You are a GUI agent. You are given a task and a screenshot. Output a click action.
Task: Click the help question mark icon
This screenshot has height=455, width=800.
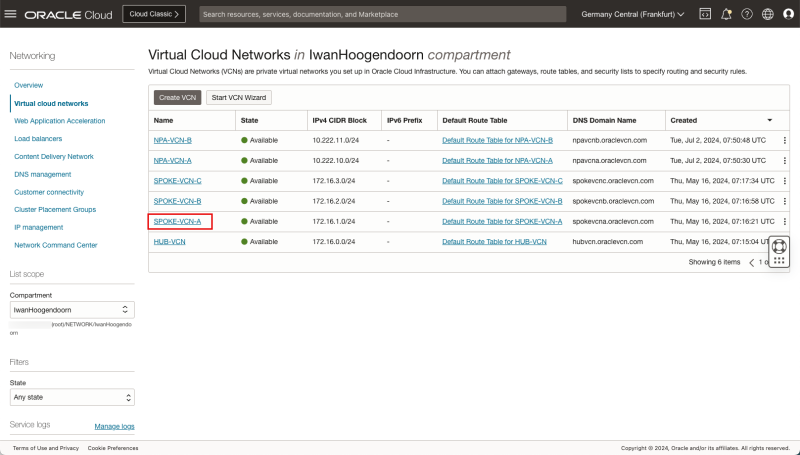tap(747, 14)
